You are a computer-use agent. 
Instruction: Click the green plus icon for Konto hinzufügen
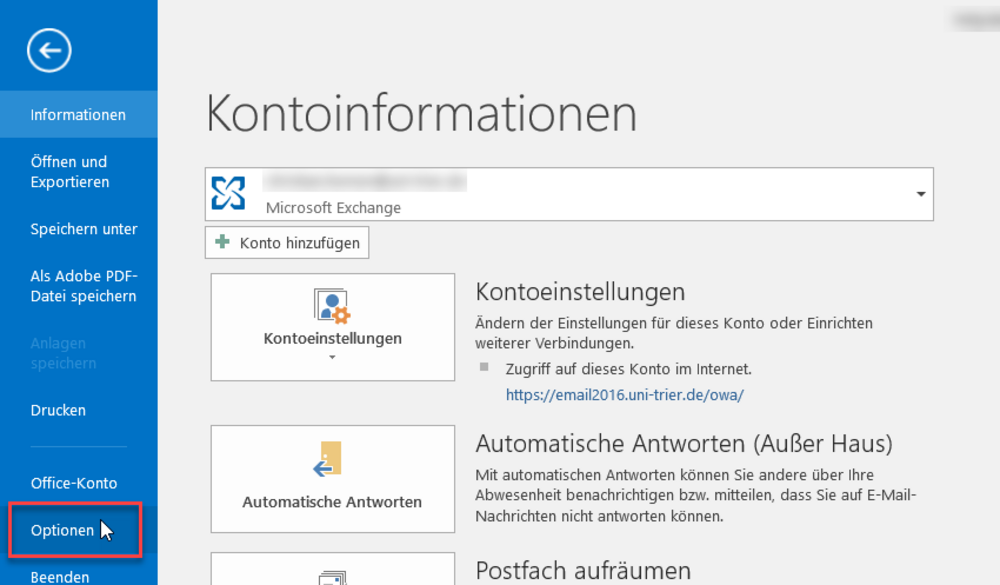tap(223, 242)
